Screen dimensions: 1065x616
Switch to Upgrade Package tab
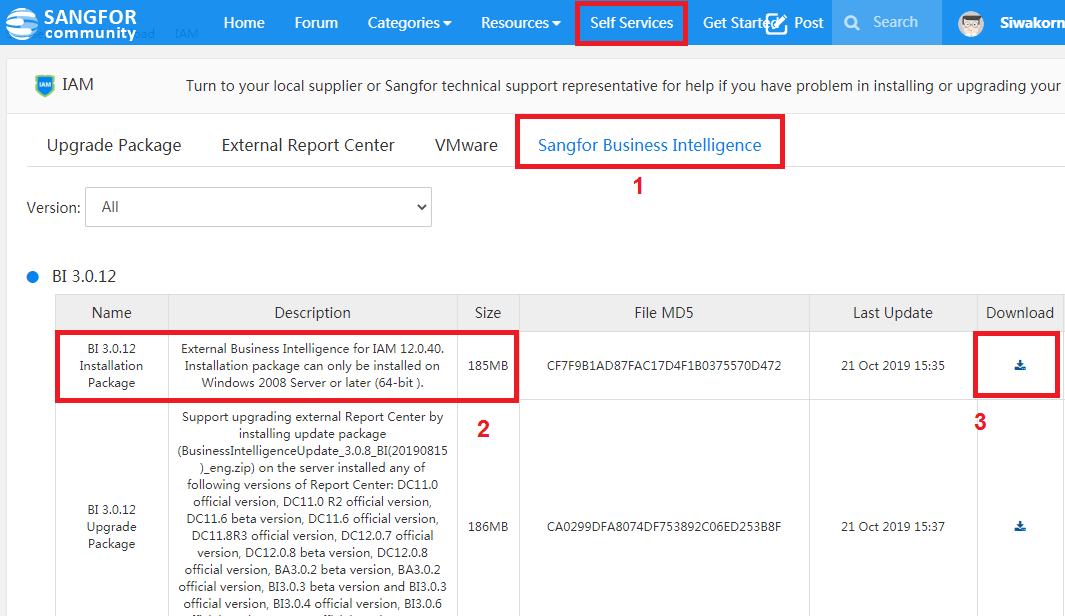(x=114, y=145)
